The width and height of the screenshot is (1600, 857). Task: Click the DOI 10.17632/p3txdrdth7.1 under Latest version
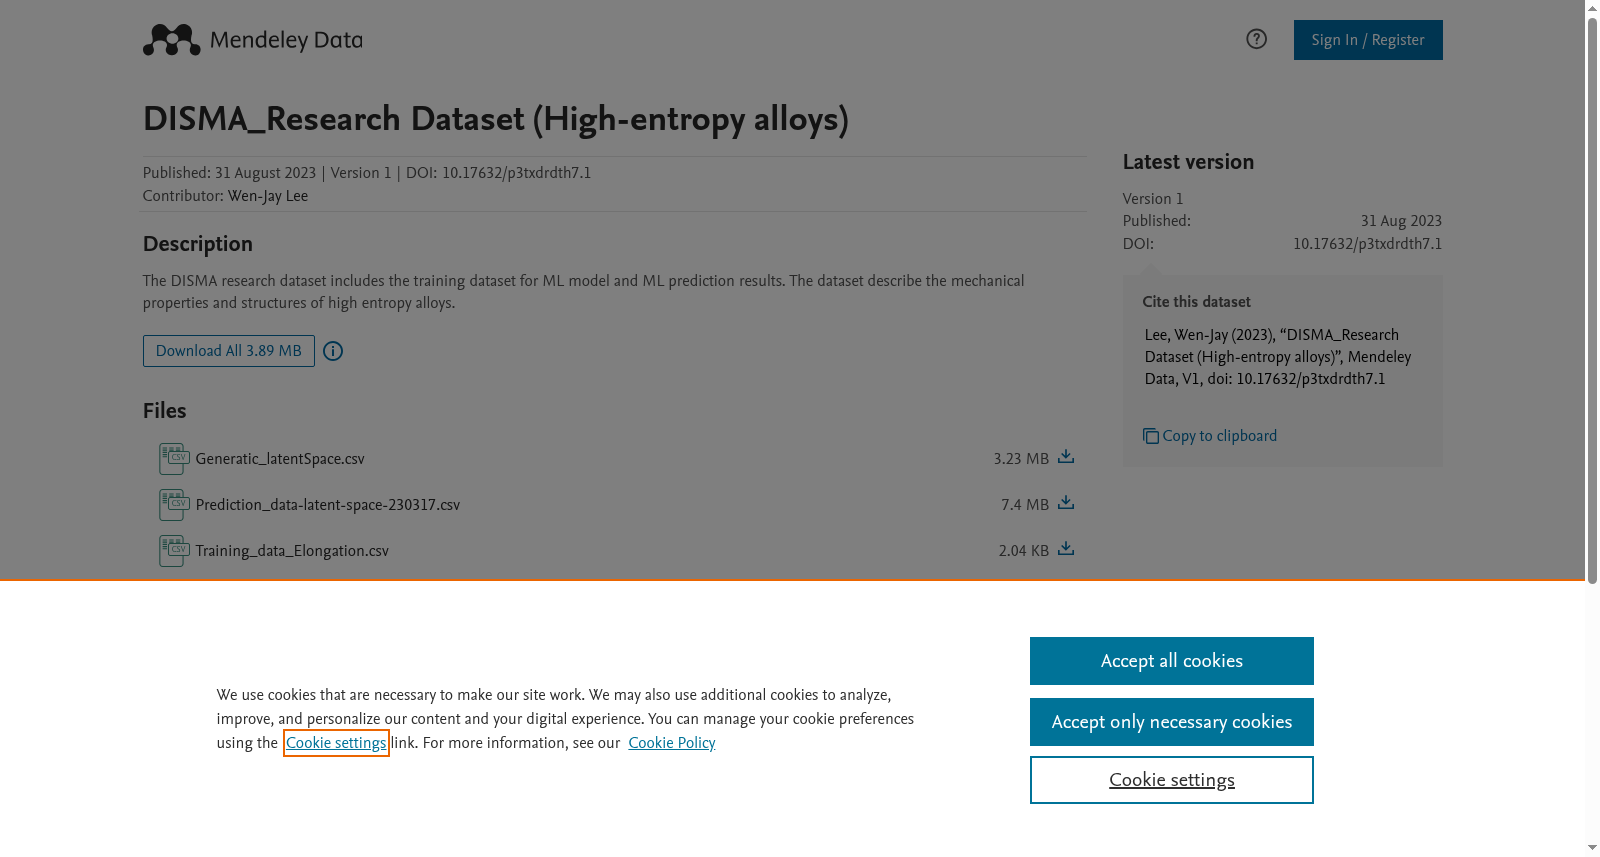click(x=1367, y=244)
